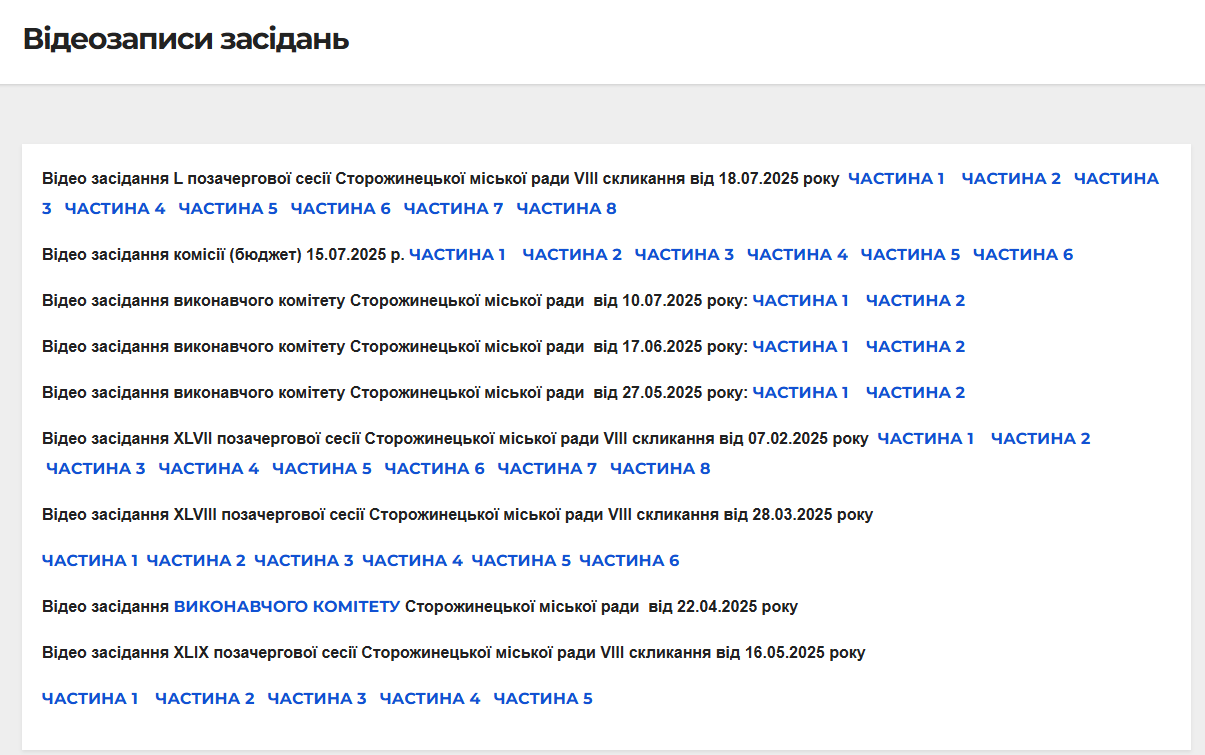This screenshot has height=755, width=1205.
Task: Open ЧАСТИНА 1 of XLIX session 16.05.2025
Action: click(90, 699)
